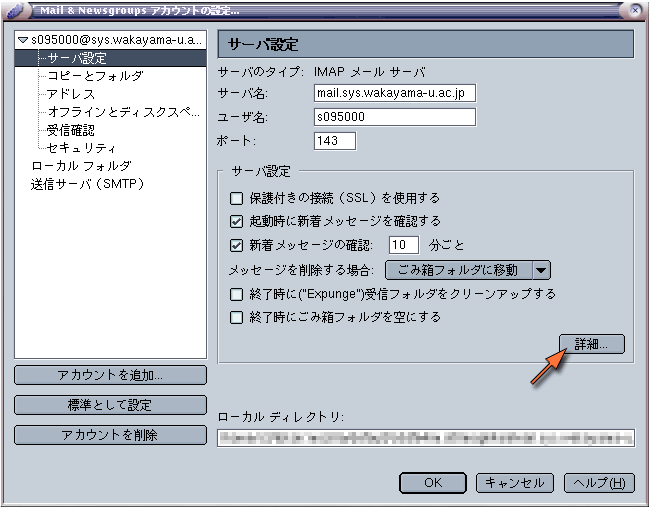
Task: Click the サーバ名 input field
Action: [x=395, y=93]
